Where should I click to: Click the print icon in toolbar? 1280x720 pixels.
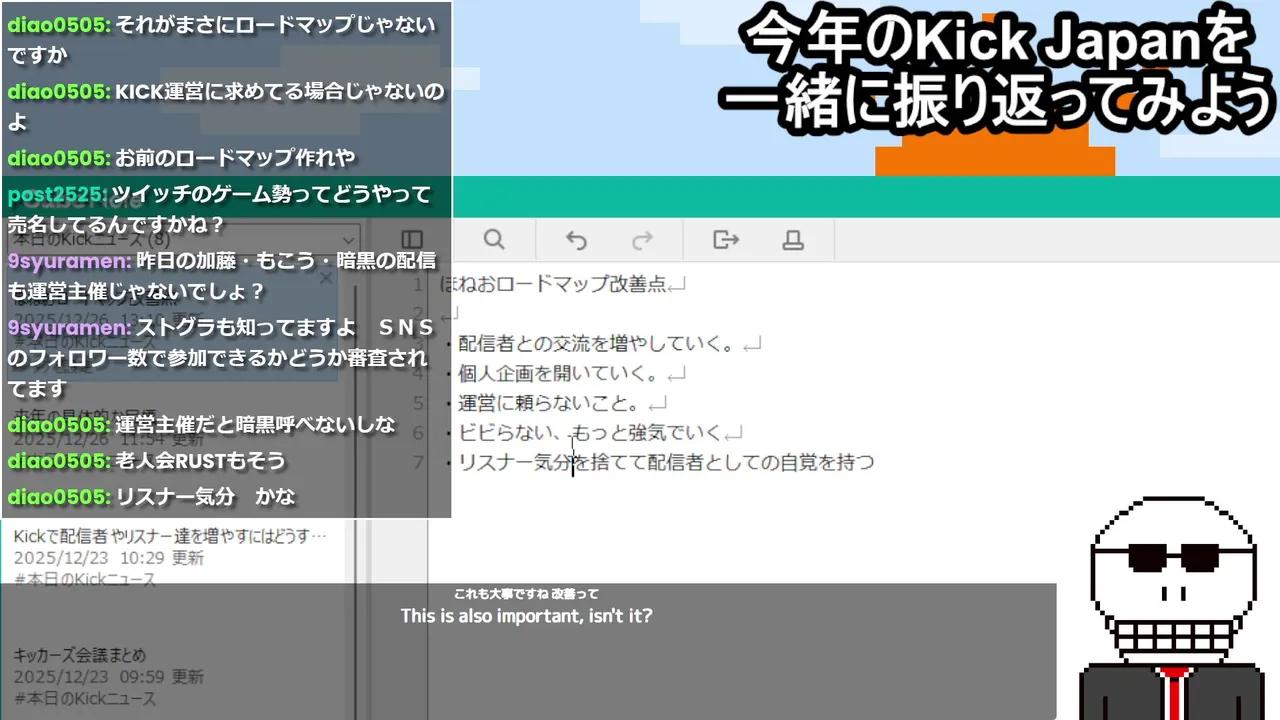pos(793,240)
